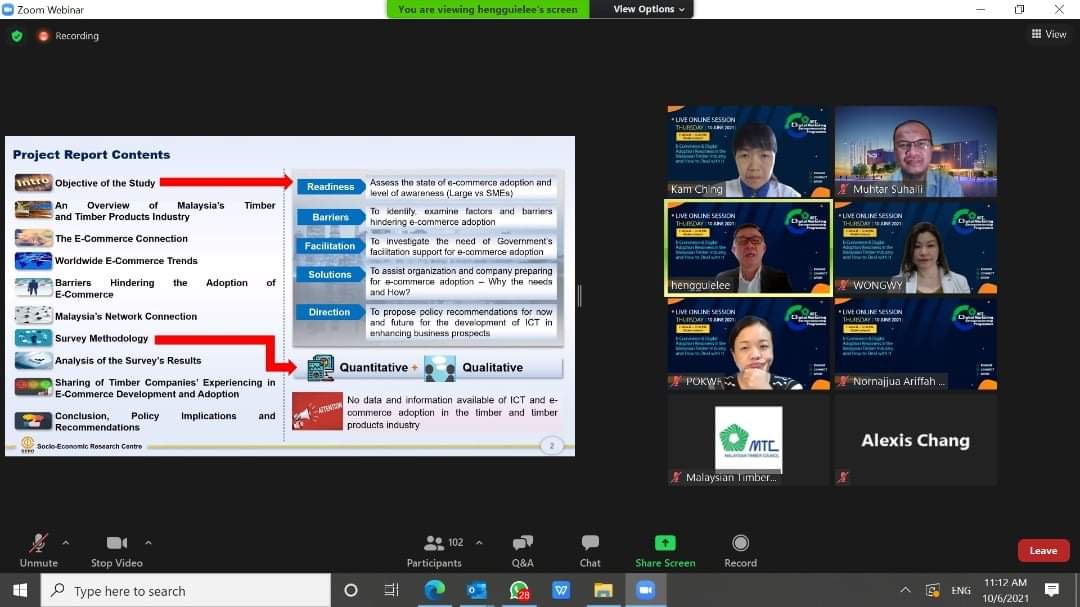
Task: Click the Zoom app taskbar icon
Action: [645, 590]
